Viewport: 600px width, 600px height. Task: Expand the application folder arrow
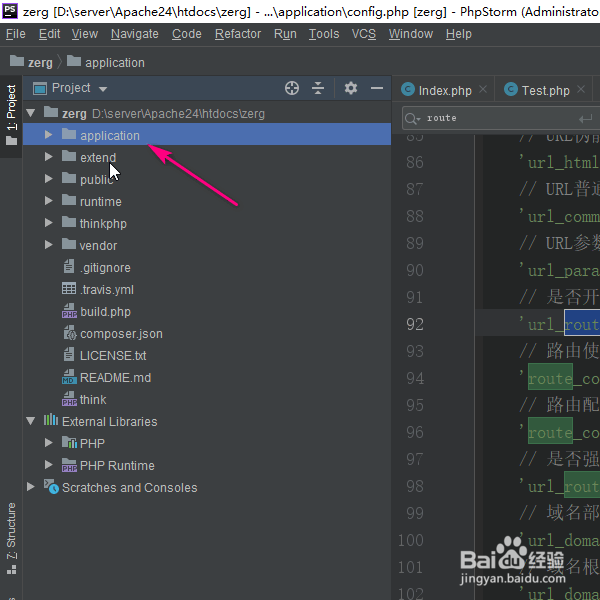click(48, 135)
